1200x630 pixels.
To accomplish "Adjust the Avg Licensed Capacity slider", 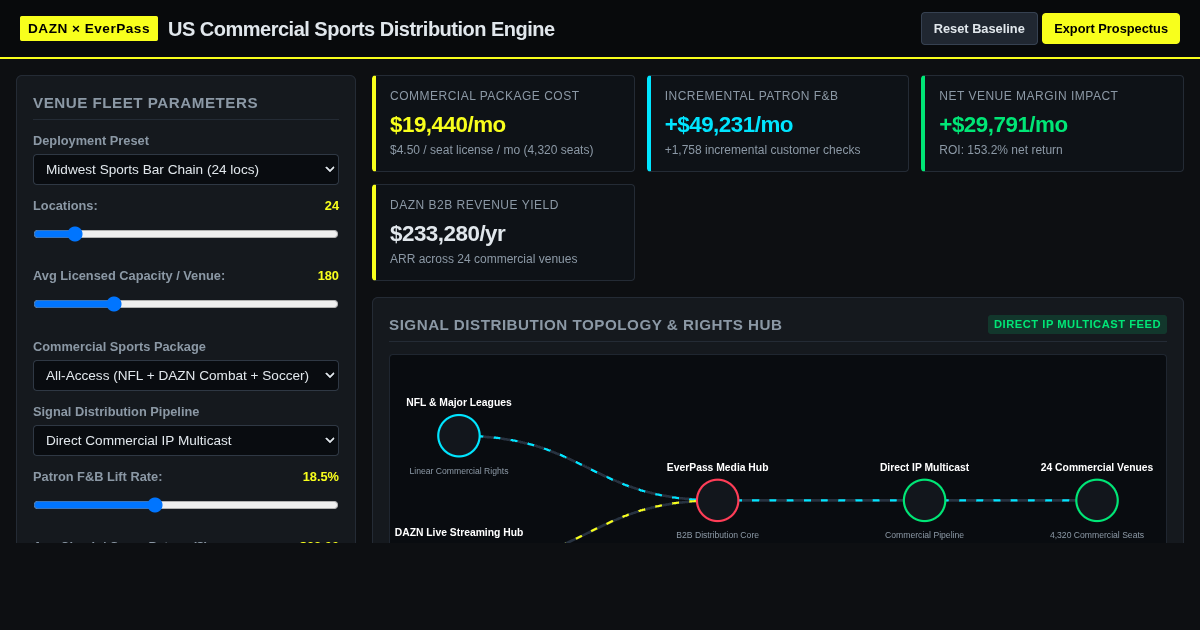I will click(x=186, y=304).
